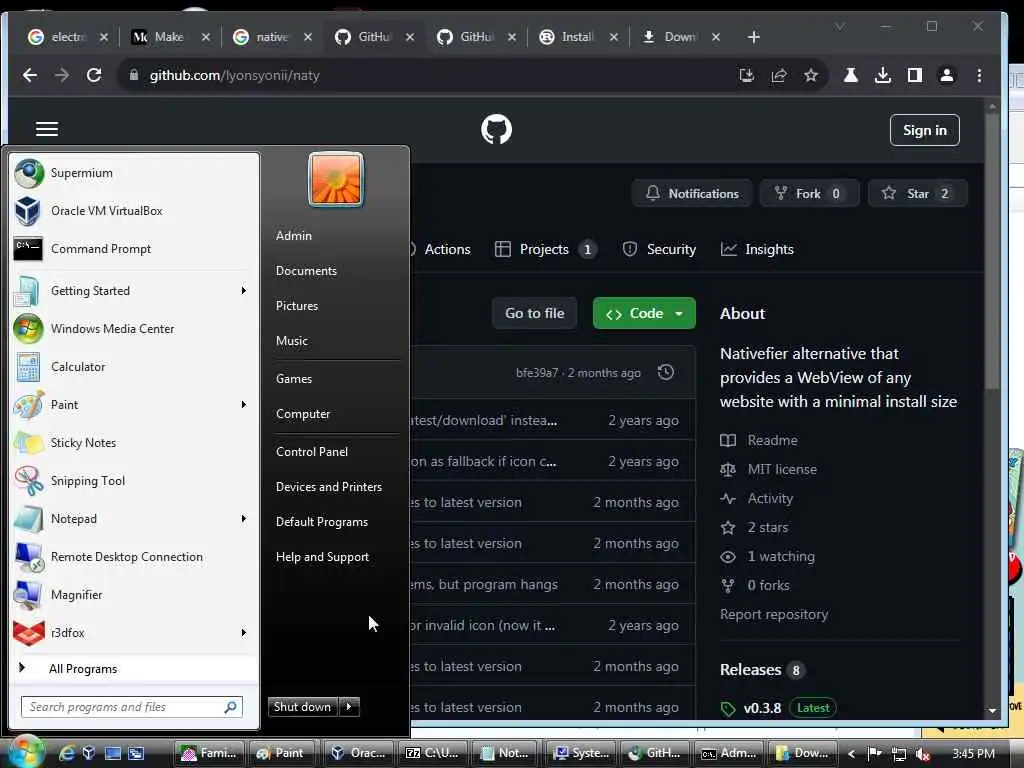1024x768 pixels.
Task: Star the repository
Action: (917, 193)
